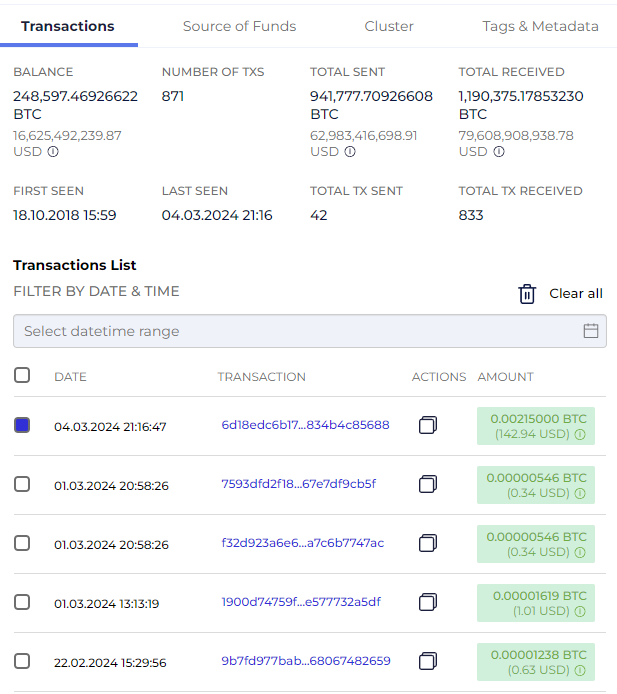617x694 pixels.
Task: Copy hash of transaction 1900d74759f...e577732a5df
Action: 428,602
